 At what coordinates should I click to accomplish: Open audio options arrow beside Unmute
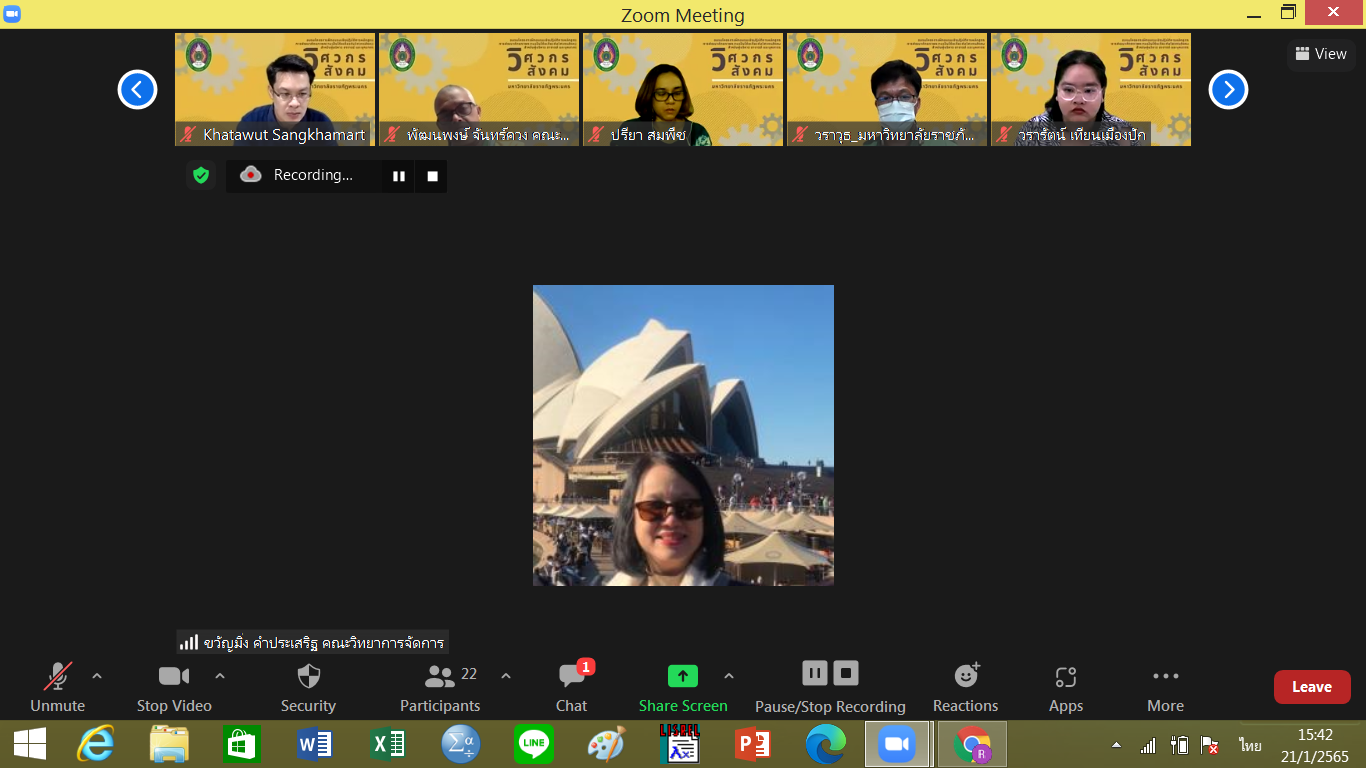pos(97,676)
